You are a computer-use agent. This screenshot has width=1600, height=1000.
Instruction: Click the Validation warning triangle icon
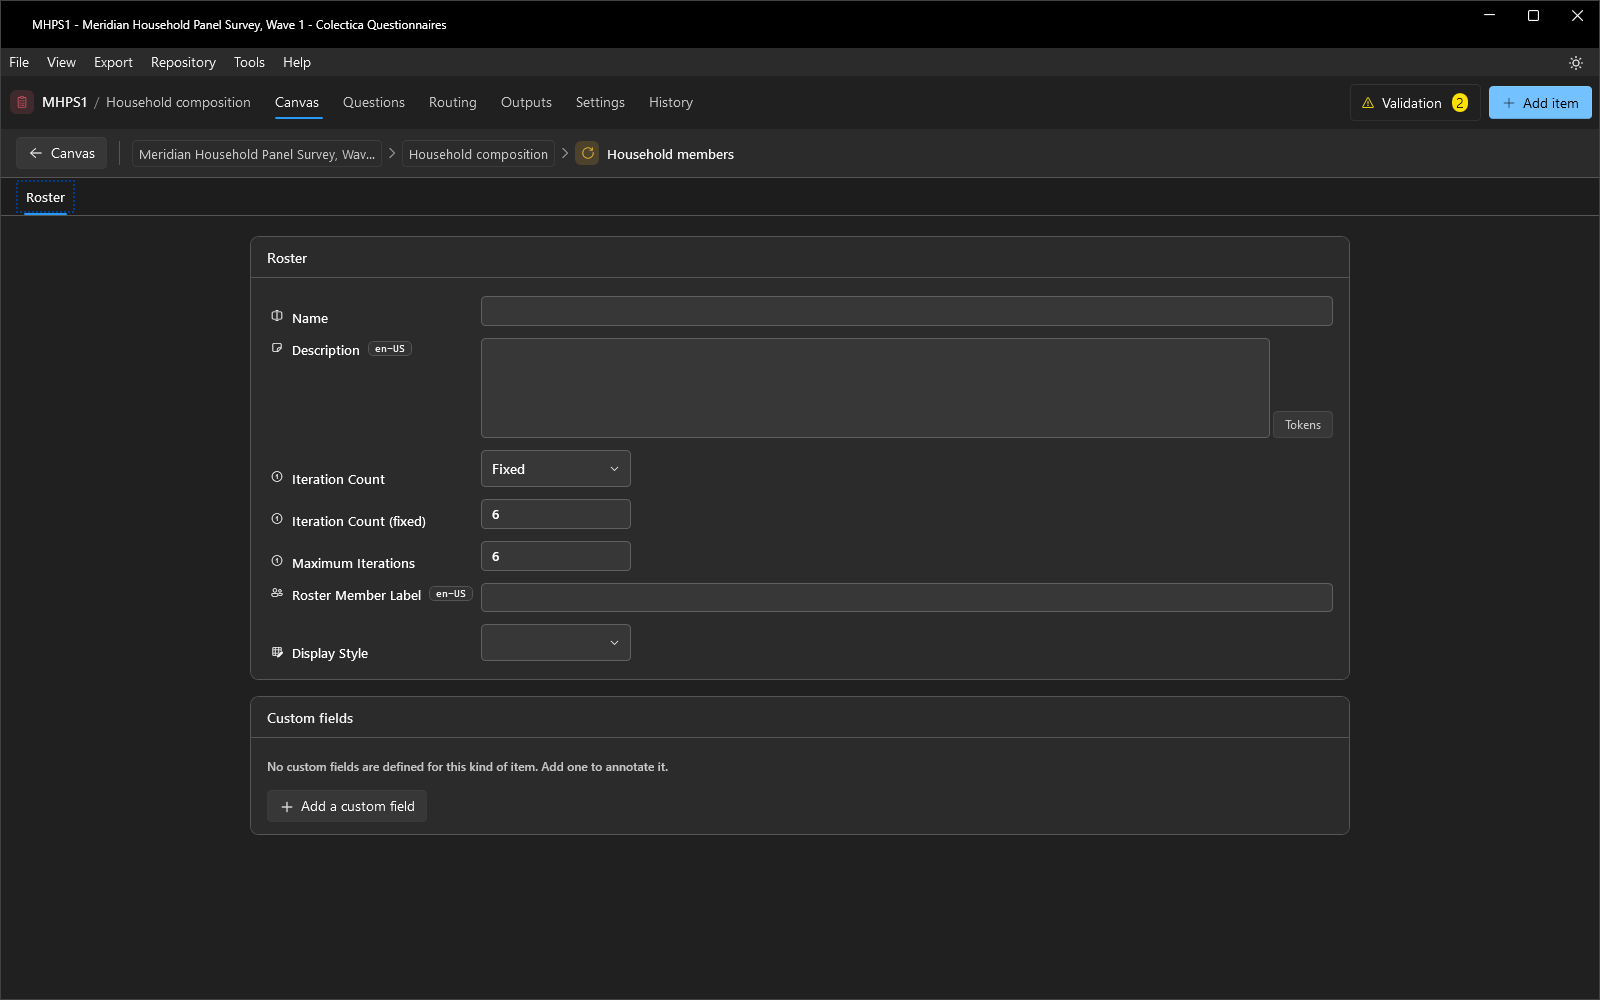[x=1368, y=103]
